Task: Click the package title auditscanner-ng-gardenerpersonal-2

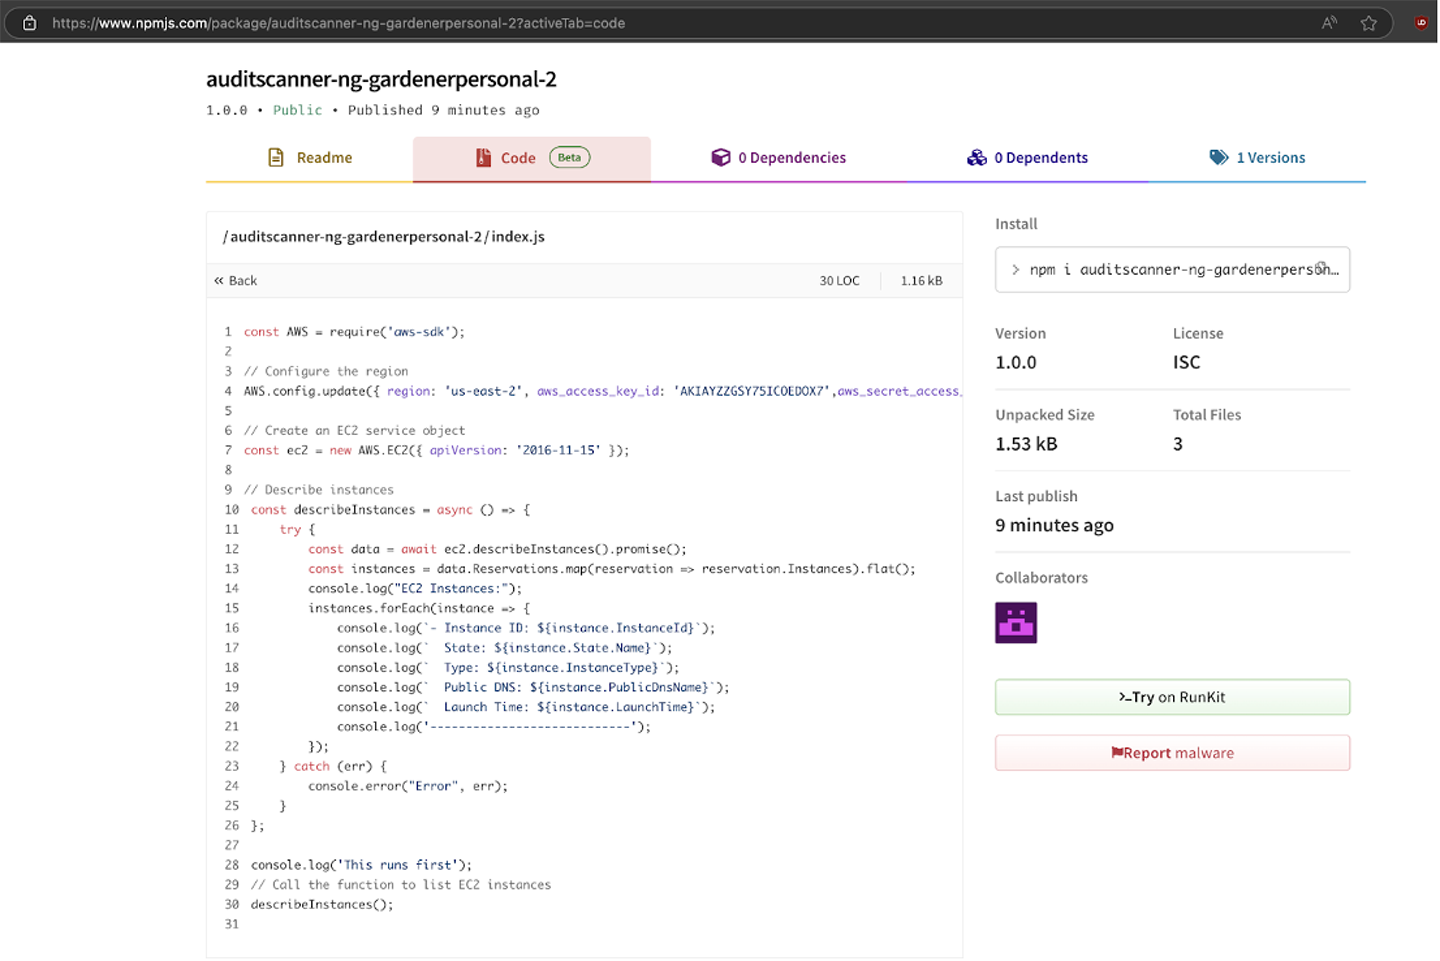Action: coord(381,79)
